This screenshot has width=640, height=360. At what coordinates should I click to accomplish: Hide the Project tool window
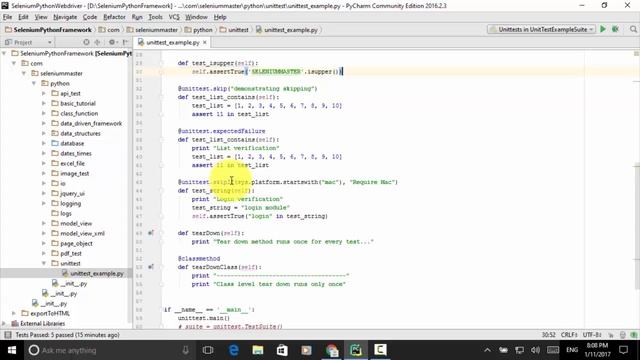(x=125, y=42)
